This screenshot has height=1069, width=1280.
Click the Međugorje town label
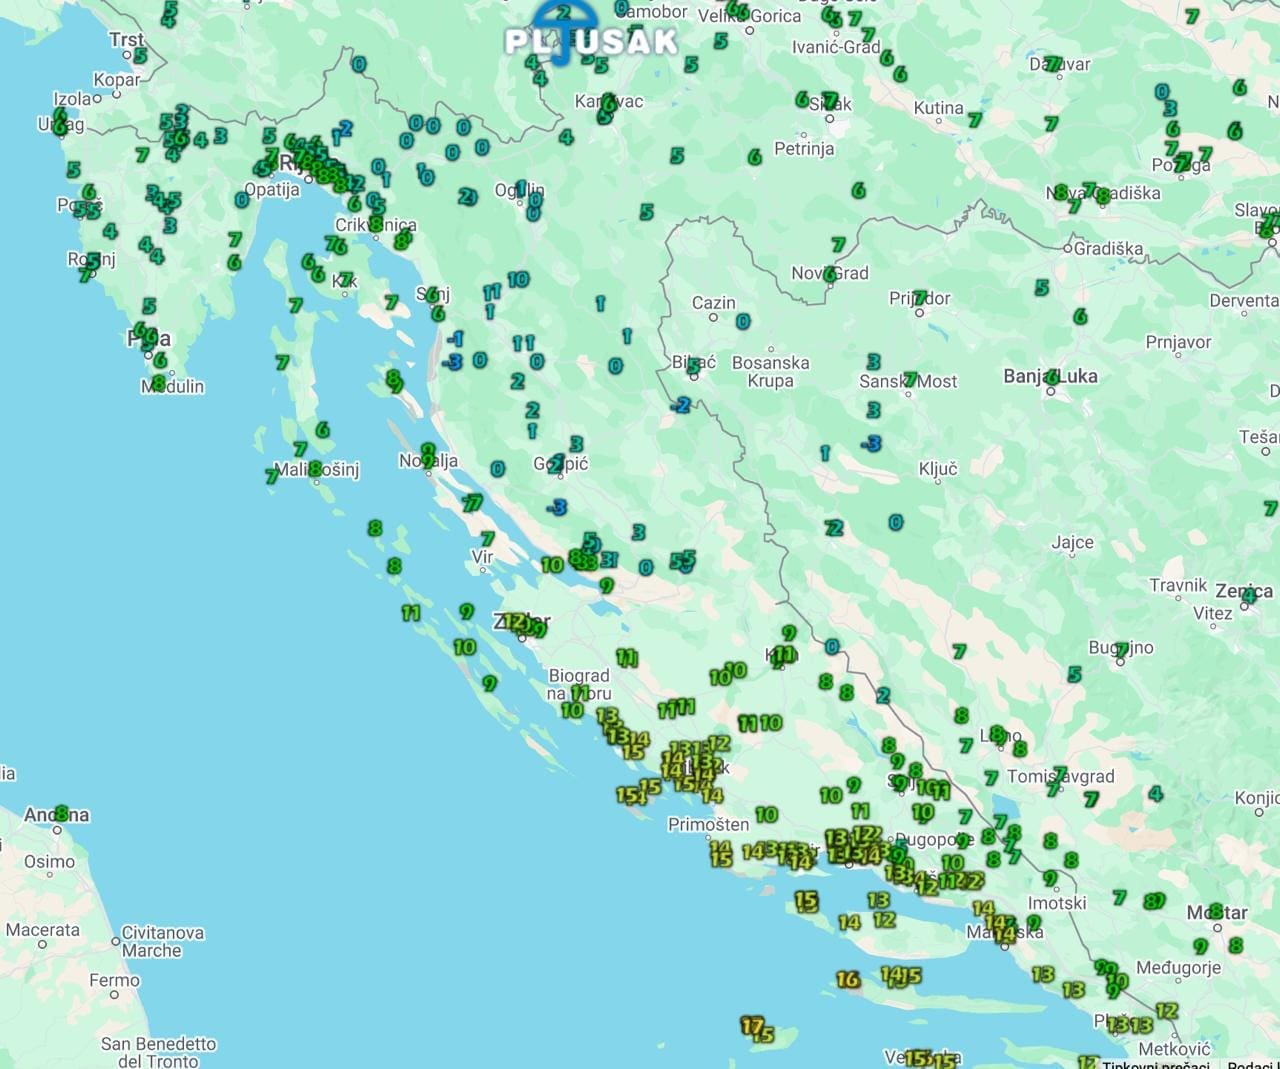click(1178, 967)
